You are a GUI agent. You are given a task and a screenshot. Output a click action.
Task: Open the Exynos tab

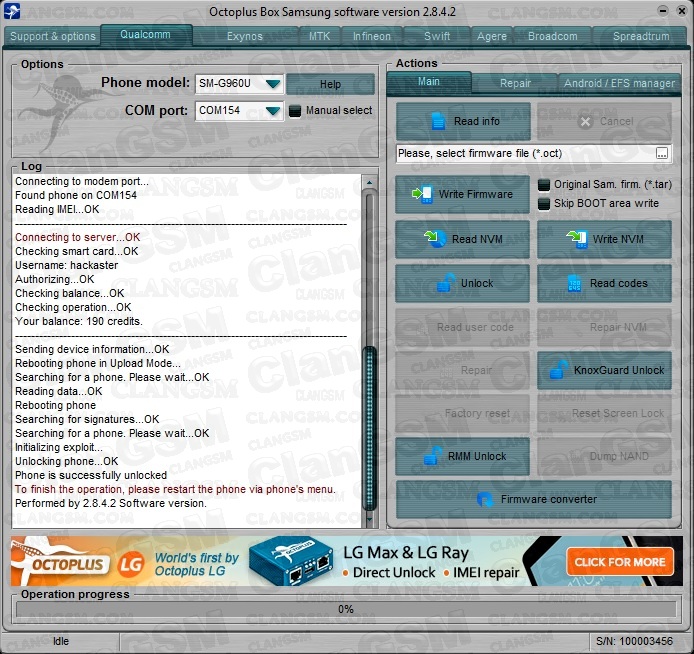(245, 36)
